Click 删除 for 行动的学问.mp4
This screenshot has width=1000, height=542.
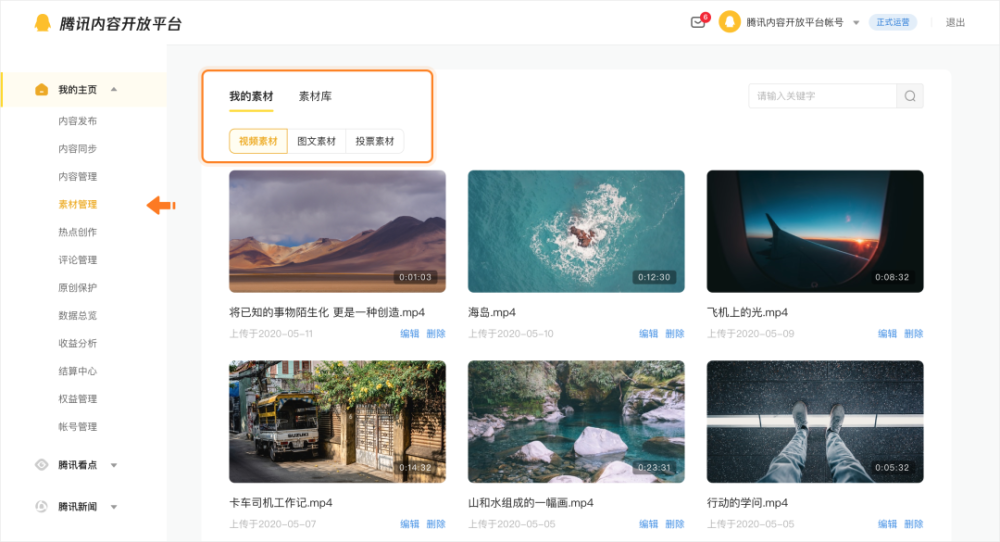click(914, 524)
